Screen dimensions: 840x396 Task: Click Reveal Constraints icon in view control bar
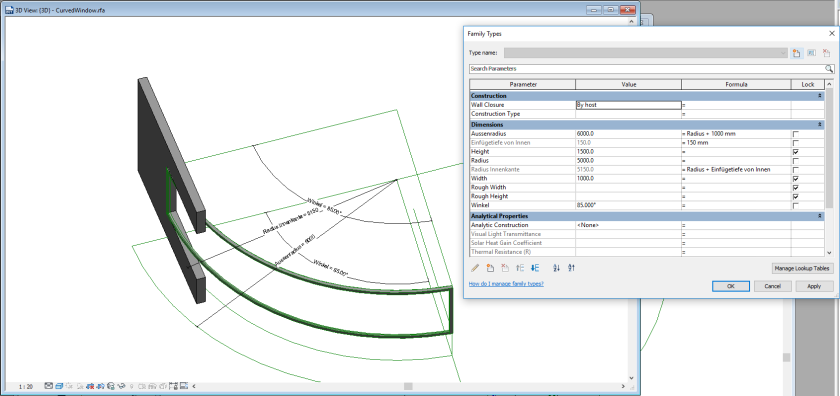tap(174, 386)
